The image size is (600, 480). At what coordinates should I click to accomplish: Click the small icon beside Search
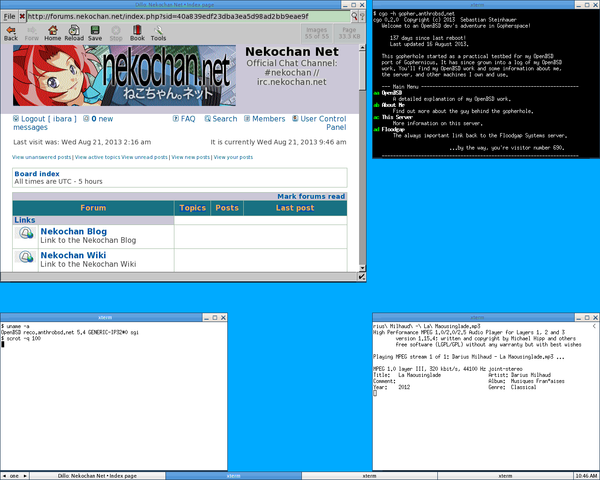coord(207,119)
